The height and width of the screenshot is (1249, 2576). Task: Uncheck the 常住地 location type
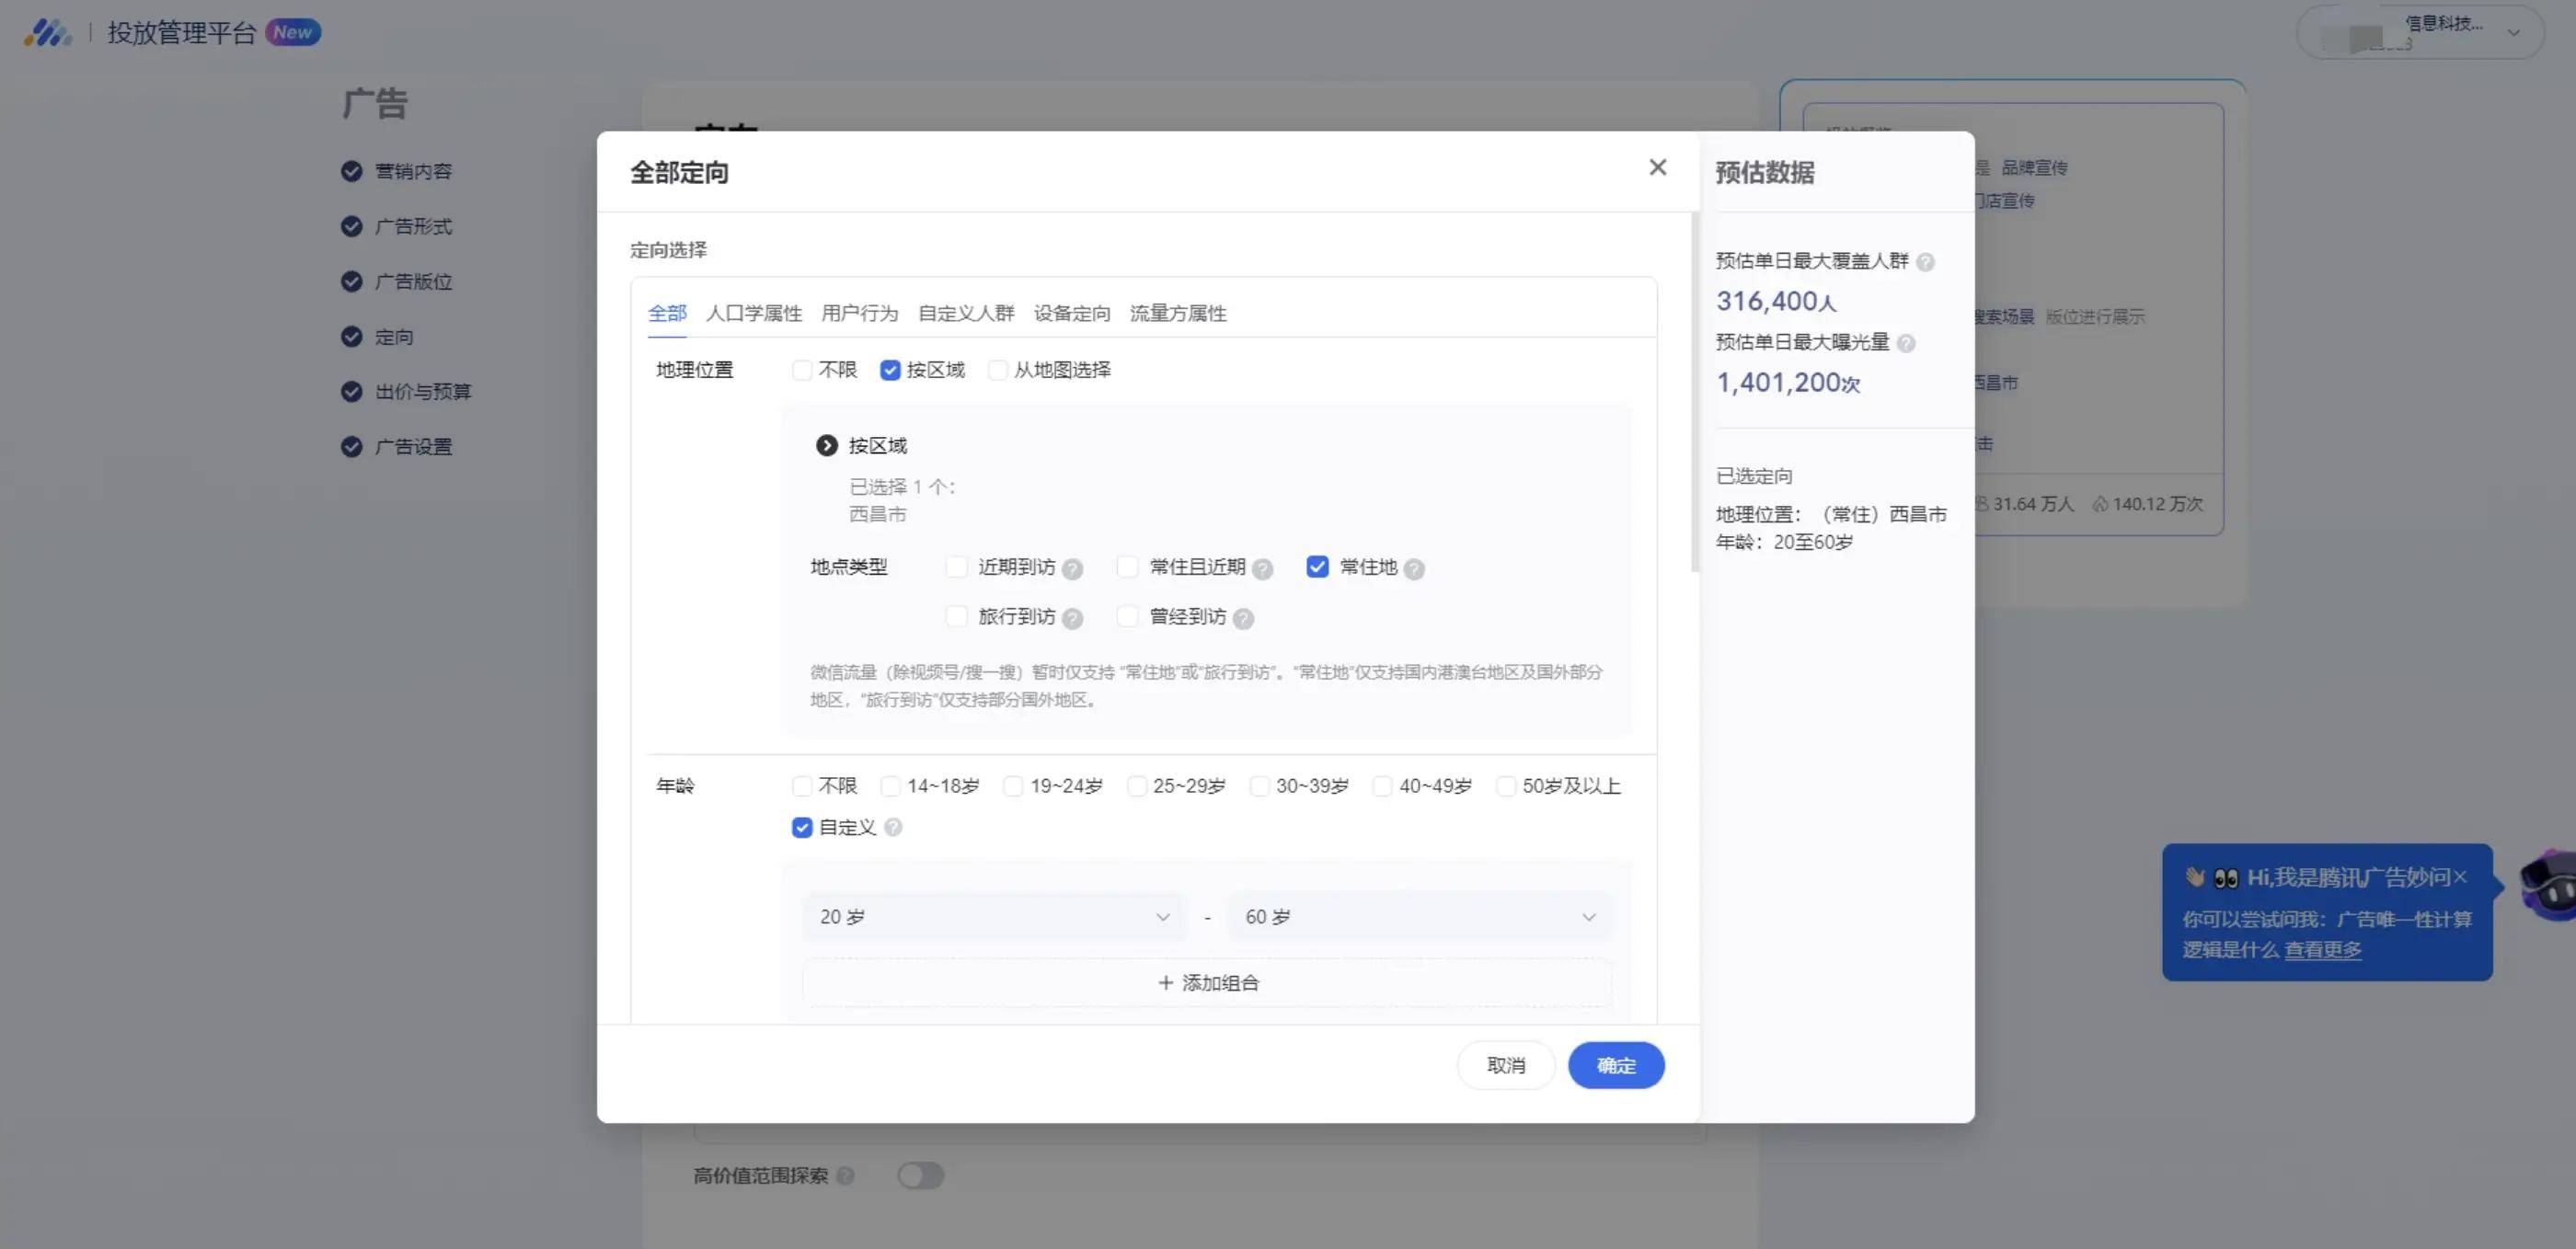tap(1317, 567)
